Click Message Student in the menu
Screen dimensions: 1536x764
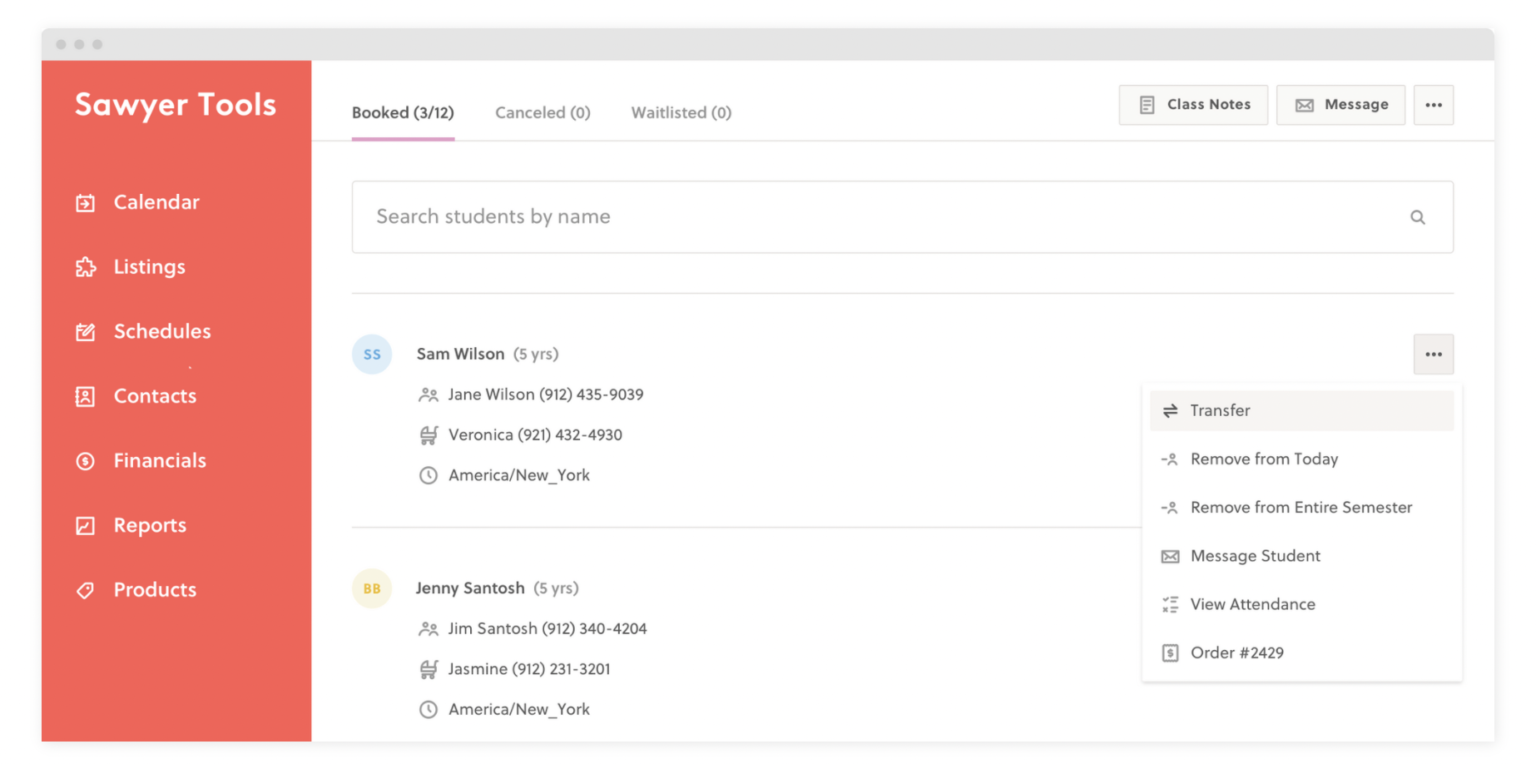point(1255,556)
